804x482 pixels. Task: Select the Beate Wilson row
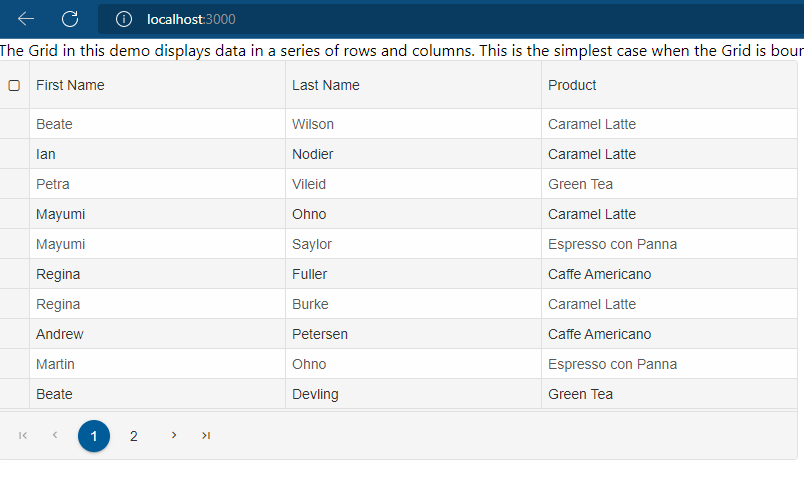(398, 124)
